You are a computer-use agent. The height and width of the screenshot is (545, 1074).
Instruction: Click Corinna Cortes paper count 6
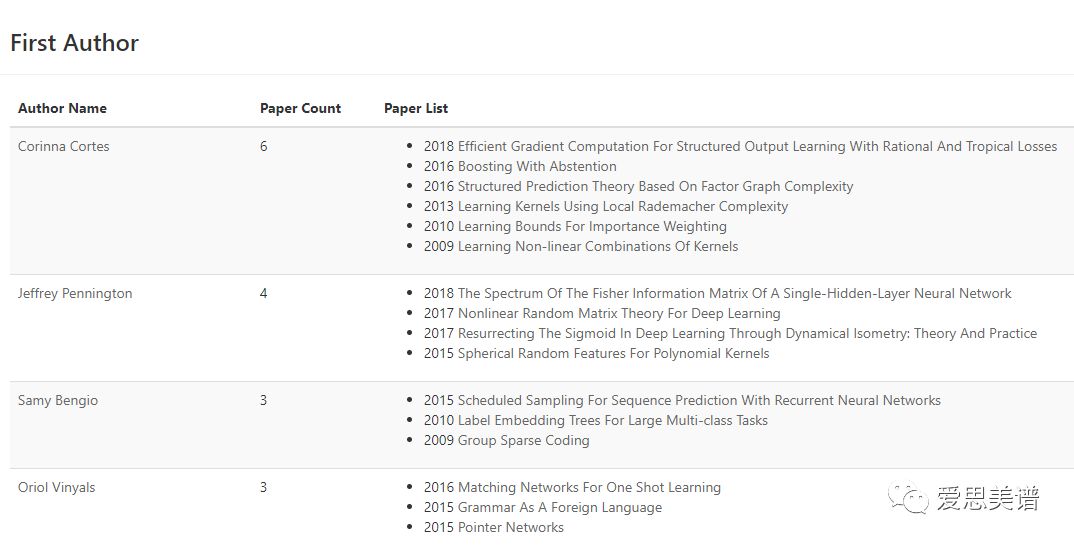[264, 146]
